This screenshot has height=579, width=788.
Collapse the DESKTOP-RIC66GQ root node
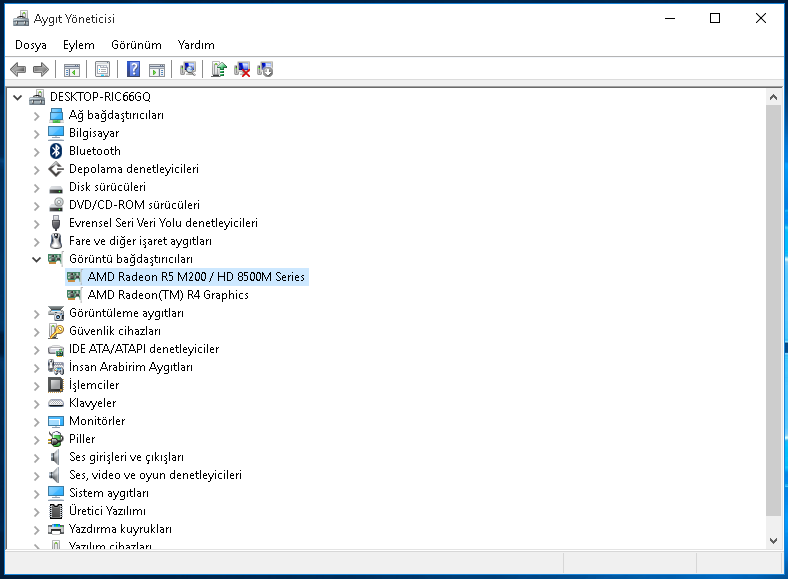tap(18, 97)
